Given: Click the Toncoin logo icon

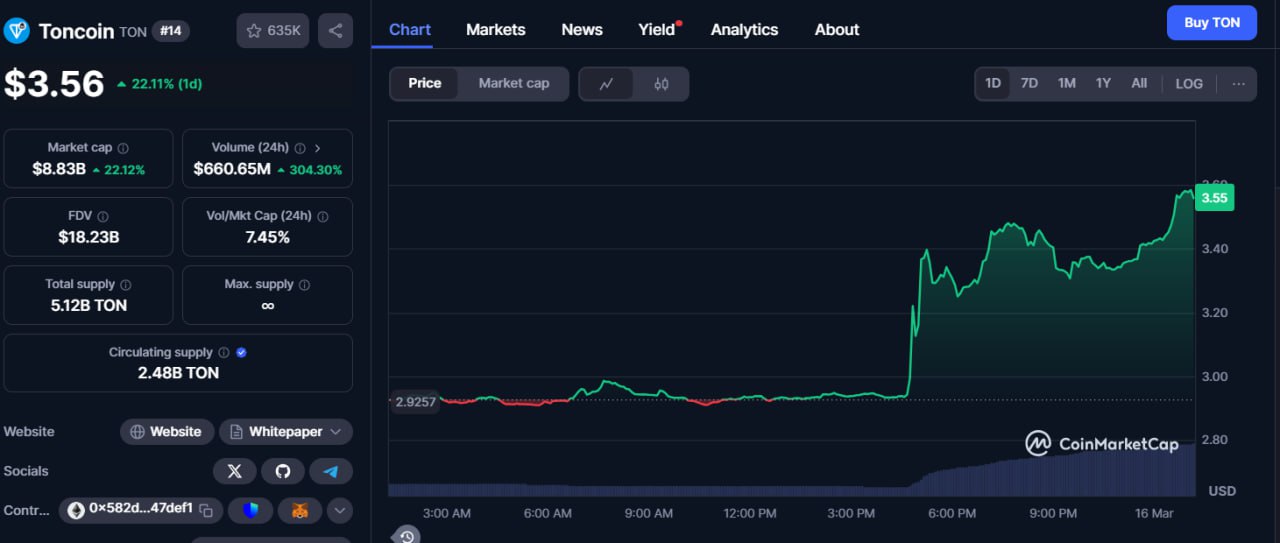Looking at the screenshot, I should click(17, 31).
